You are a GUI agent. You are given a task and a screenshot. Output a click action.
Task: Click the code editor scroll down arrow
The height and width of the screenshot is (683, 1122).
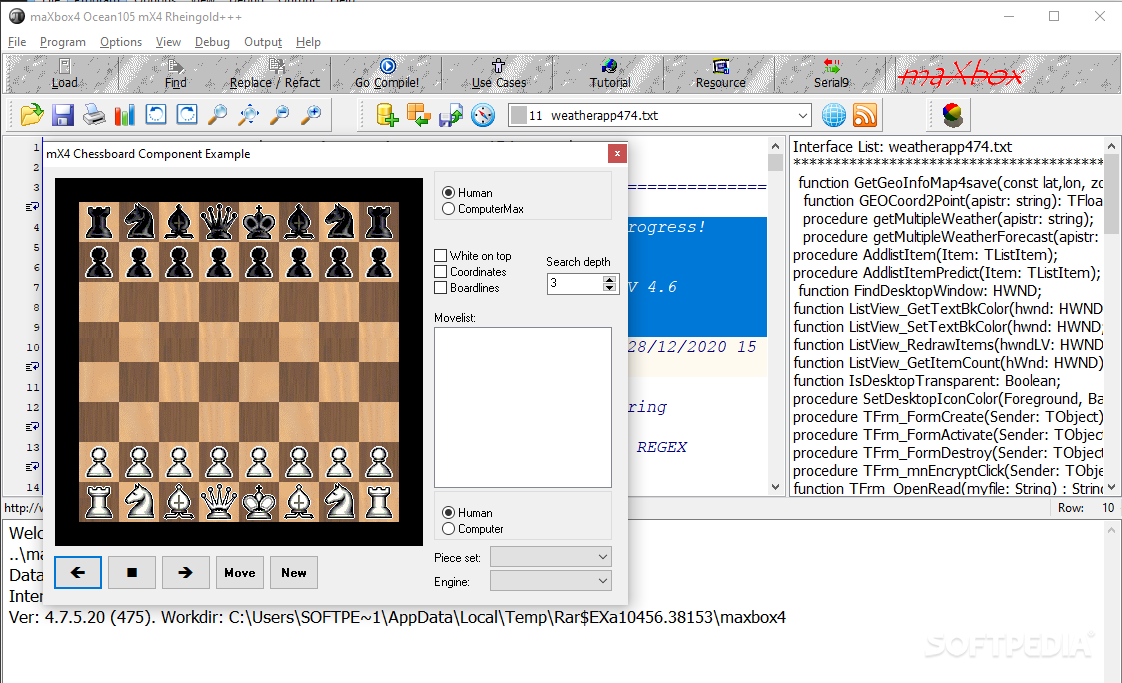tap(776, 487)
